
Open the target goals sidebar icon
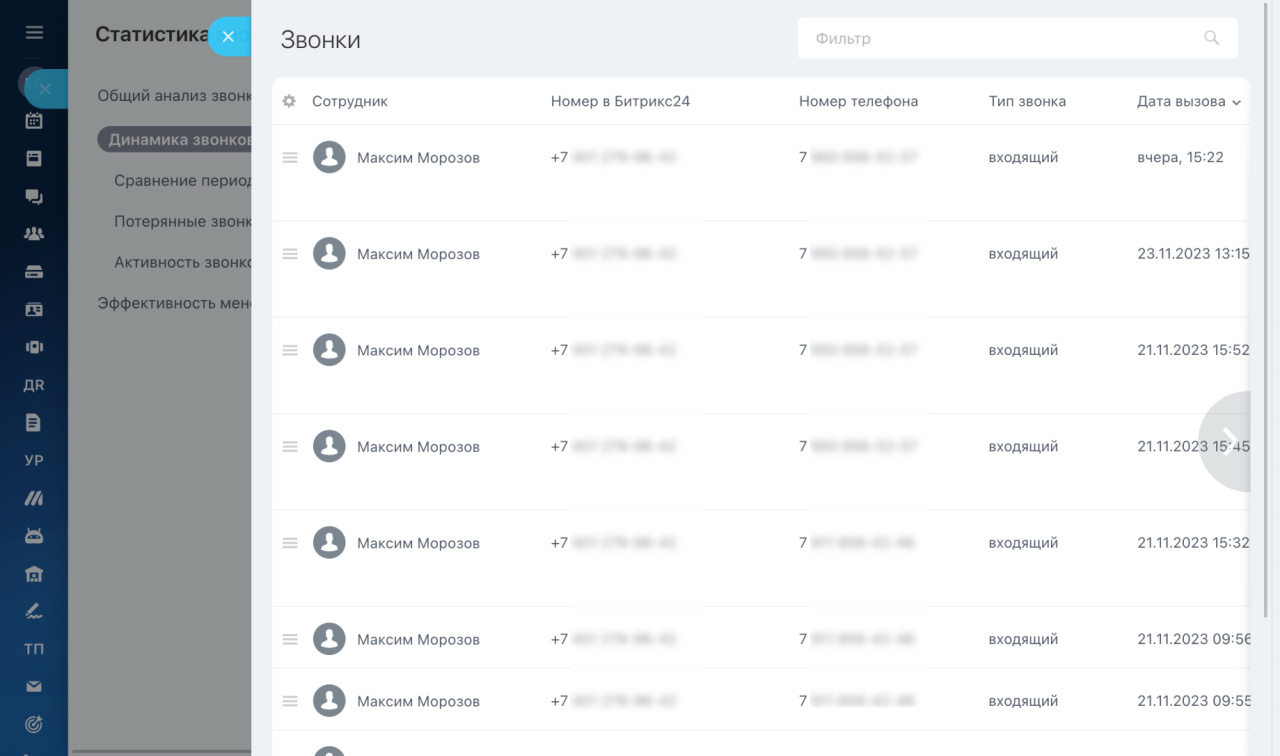click(x=34, y=724)
